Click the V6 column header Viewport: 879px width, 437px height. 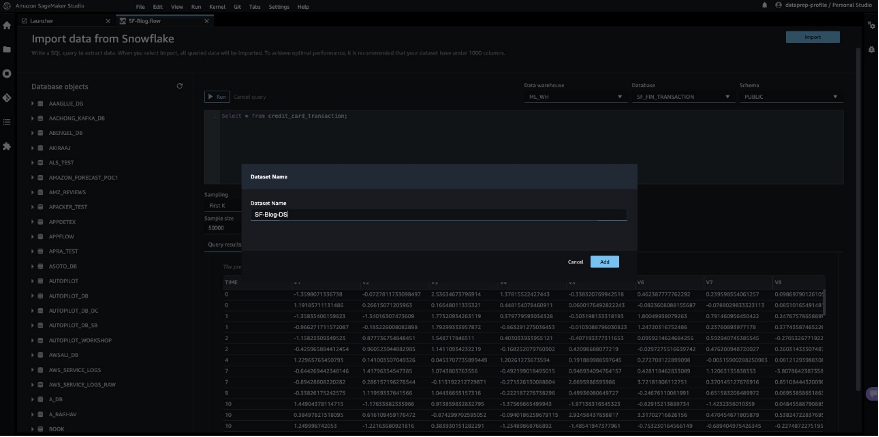point(669,282)
